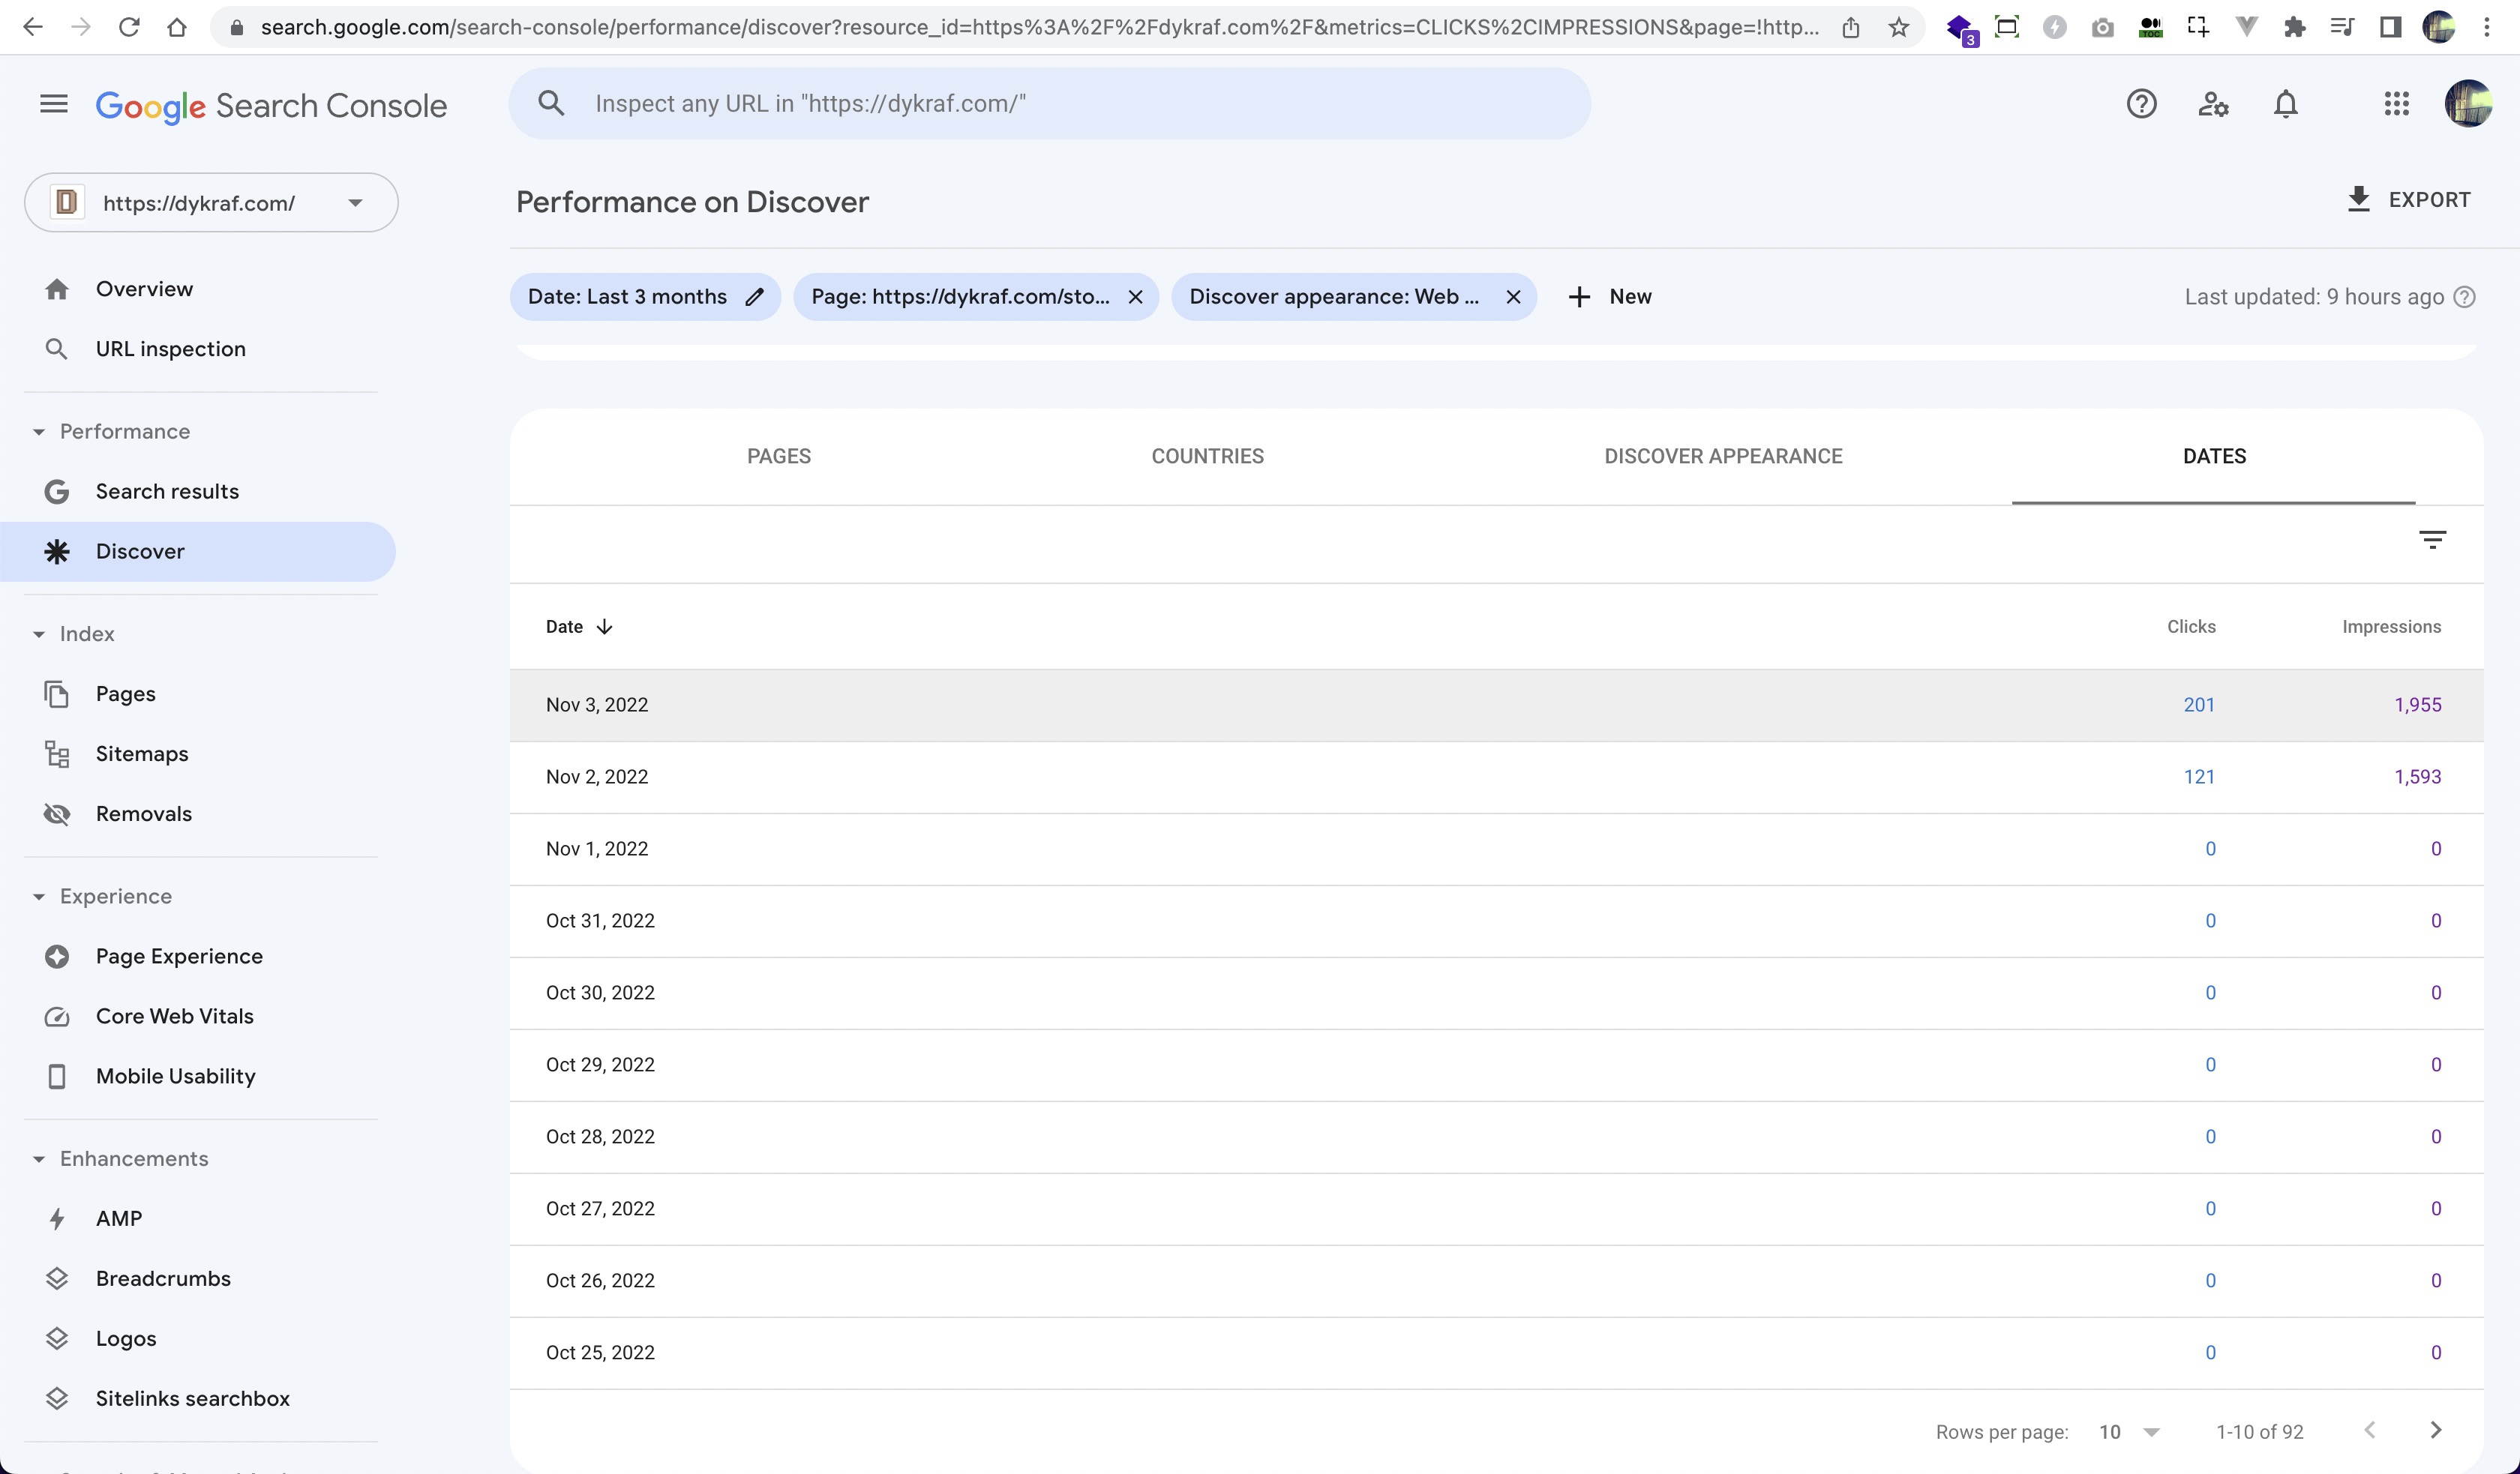Click the Core Web Vitals icon
This screenshot has height=1474, width=2520.
(58, 1016)
